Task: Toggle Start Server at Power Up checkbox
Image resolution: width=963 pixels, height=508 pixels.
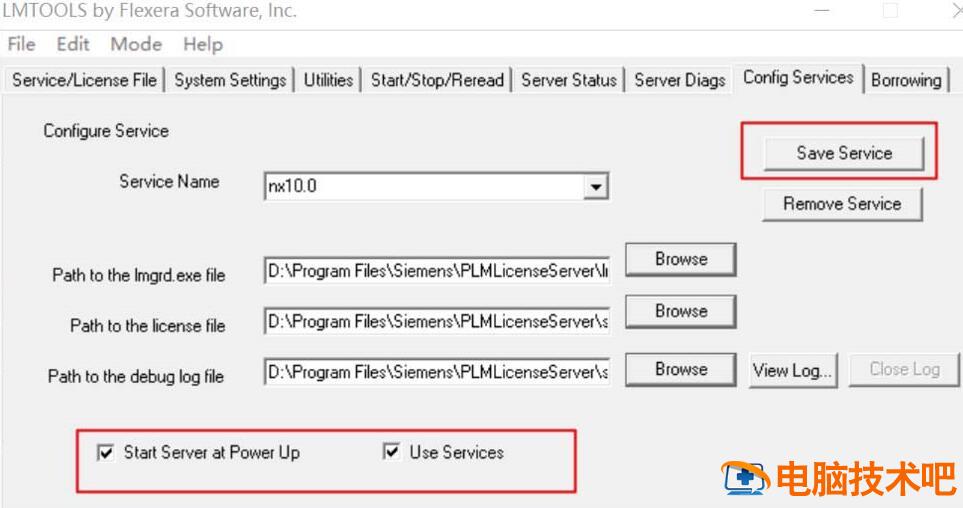Action: tap(106, 453)
